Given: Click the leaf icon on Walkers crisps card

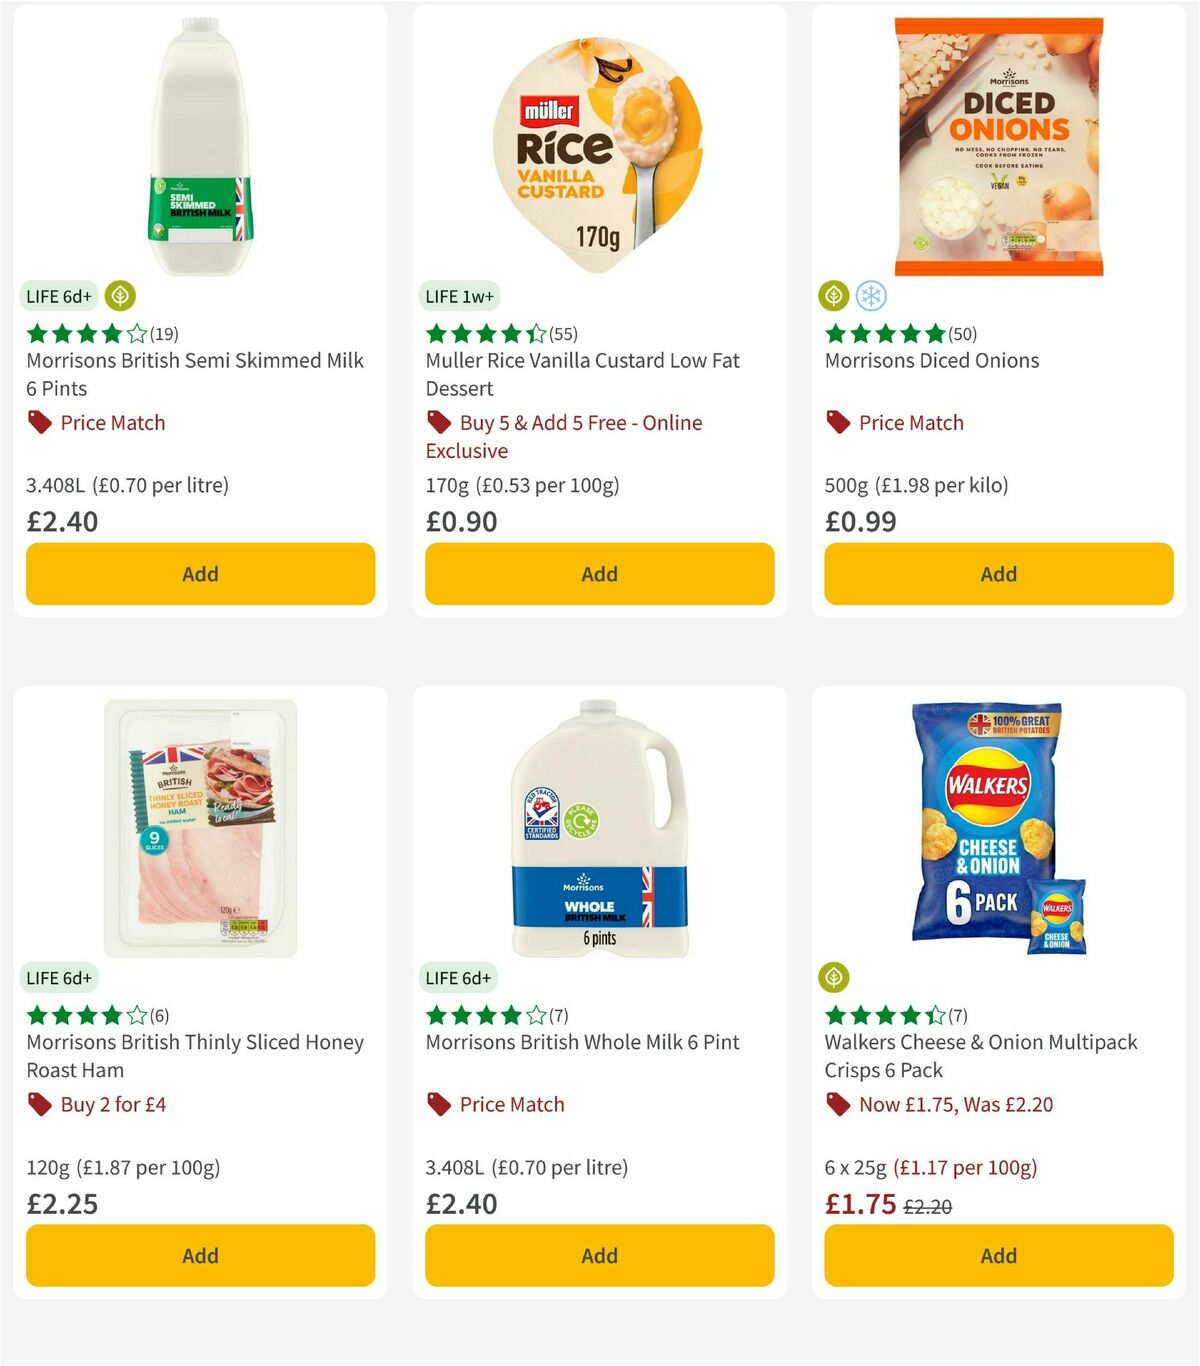Looking at the screenshot, I should pyautogui.click(x=833, y=978).
